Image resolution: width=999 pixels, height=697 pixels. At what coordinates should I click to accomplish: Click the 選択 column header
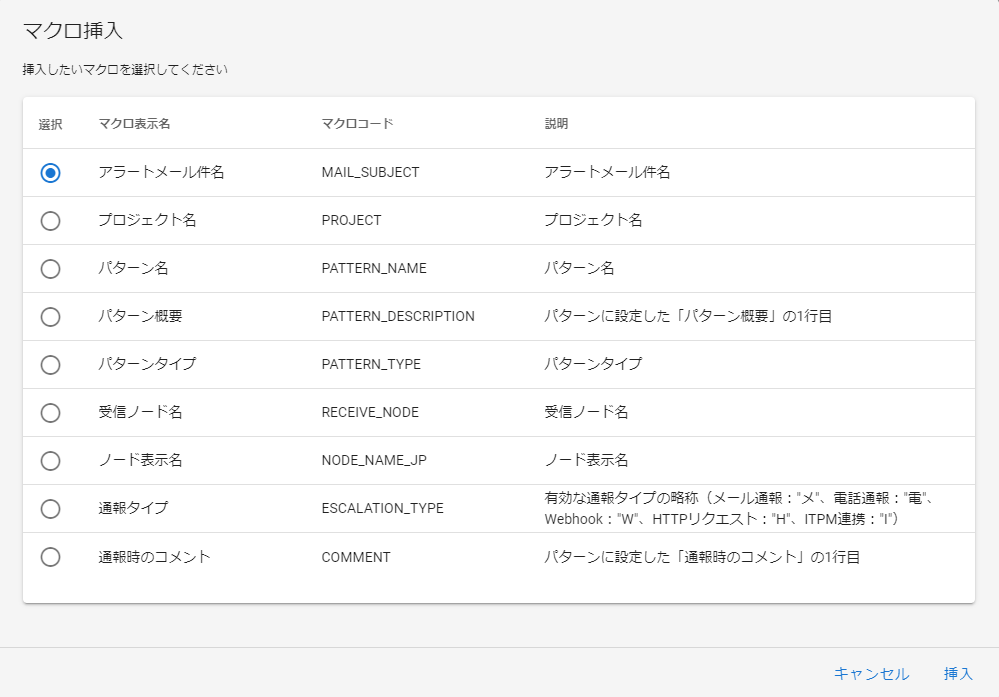(x=49, y=124)
